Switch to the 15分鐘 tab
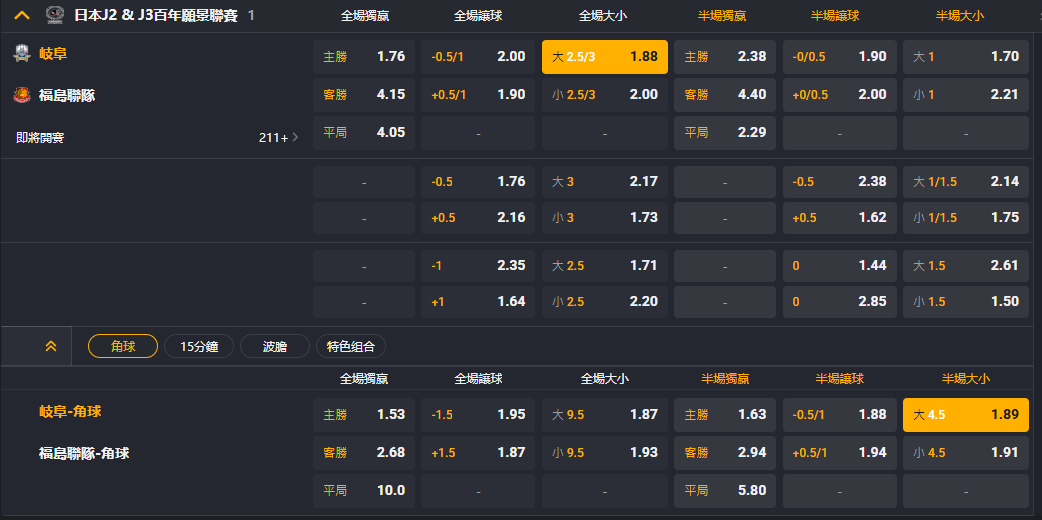The width and height of the screenshot is (1042, 520). pyautogui.click(x=198, y=346)
